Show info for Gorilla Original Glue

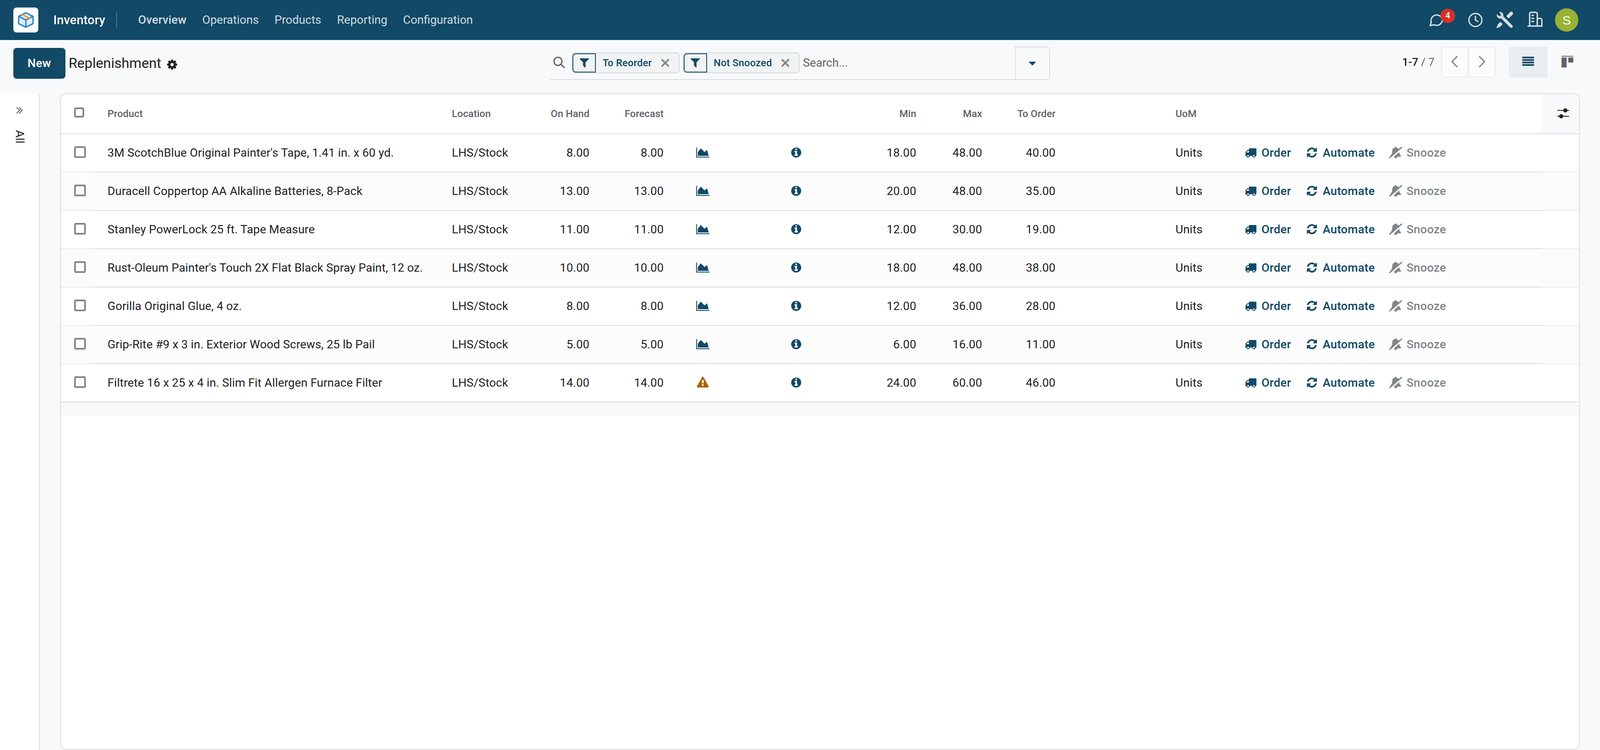click(x=796, y=306)
